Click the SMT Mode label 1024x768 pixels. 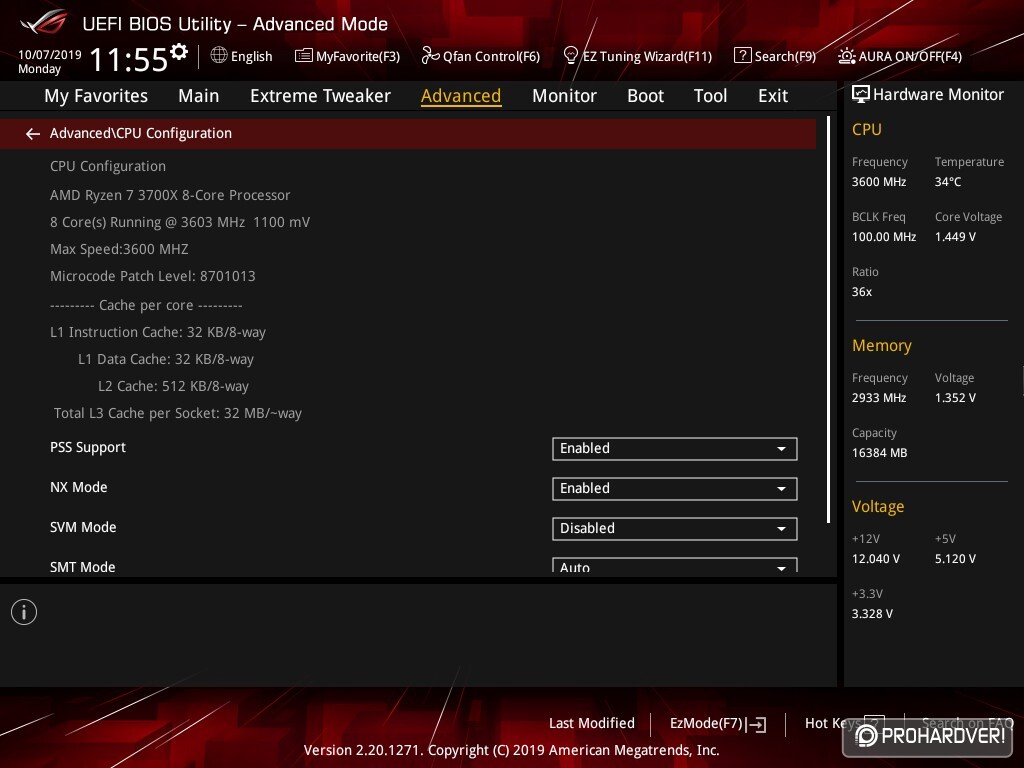pyautogui.click(x=82, y=567)
